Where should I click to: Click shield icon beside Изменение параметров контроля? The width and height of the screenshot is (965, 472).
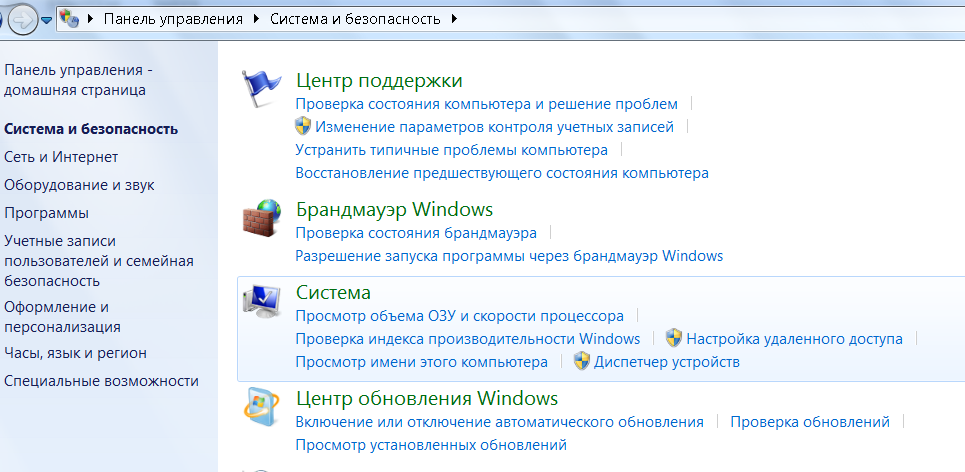click(303, 127)
